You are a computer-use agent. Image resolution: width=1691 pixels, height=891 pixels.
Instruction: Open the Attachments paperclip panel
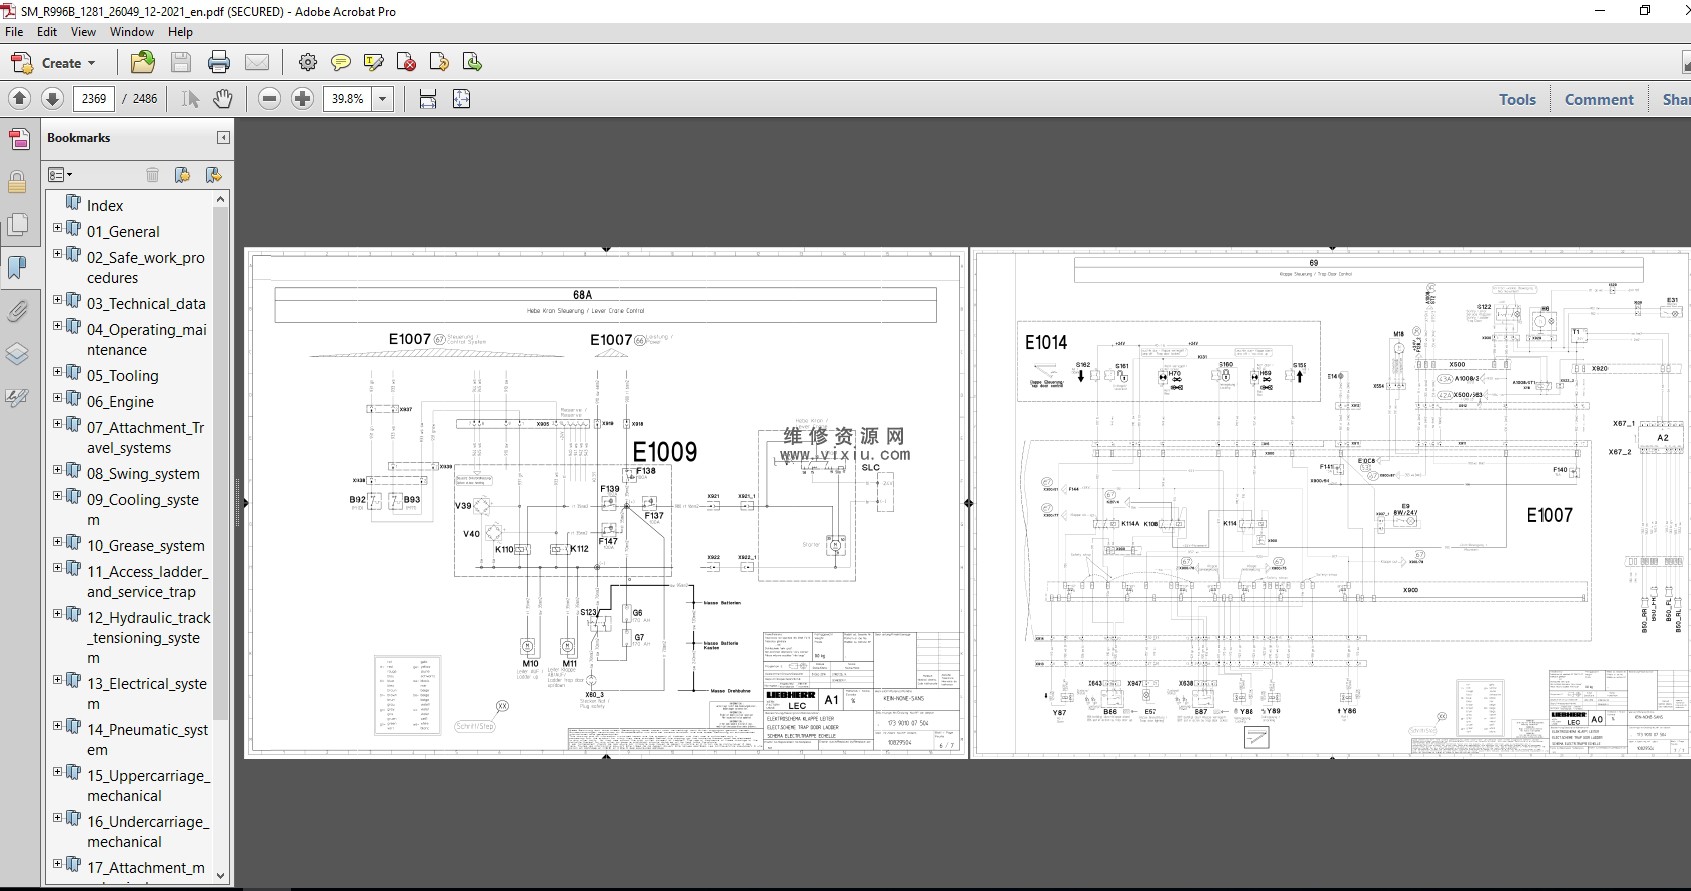pos(17,312)
